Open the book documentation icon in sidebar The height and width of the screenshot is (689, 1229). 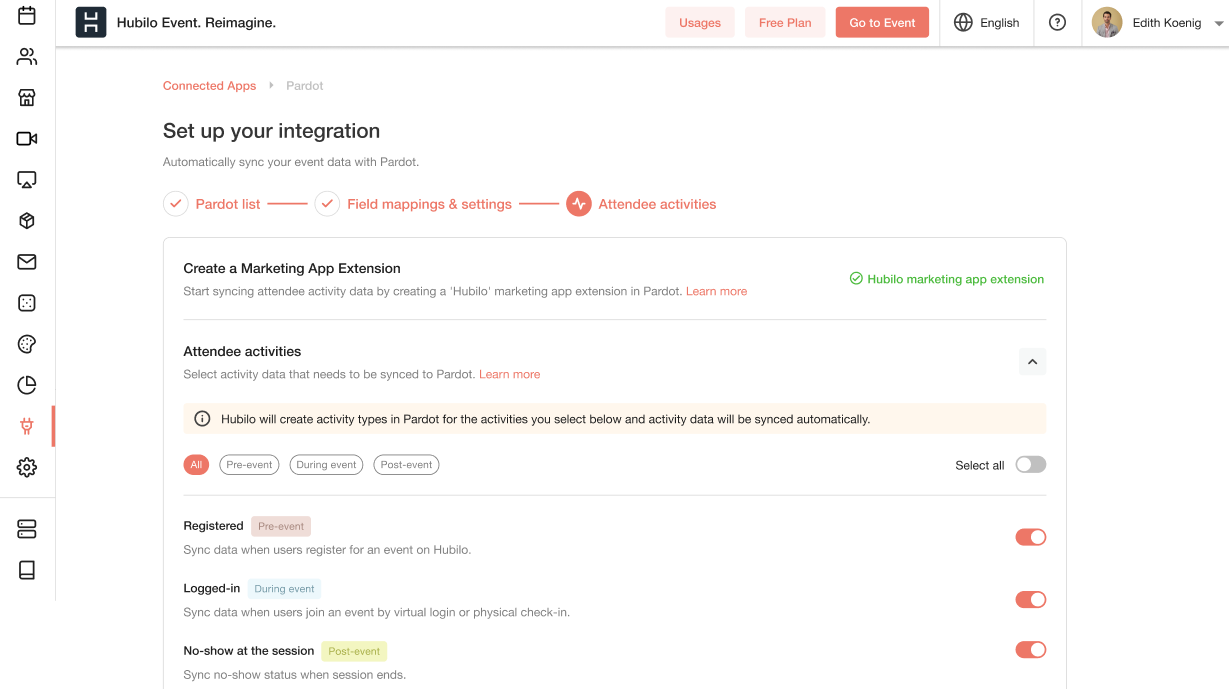[x=27, y=570]
